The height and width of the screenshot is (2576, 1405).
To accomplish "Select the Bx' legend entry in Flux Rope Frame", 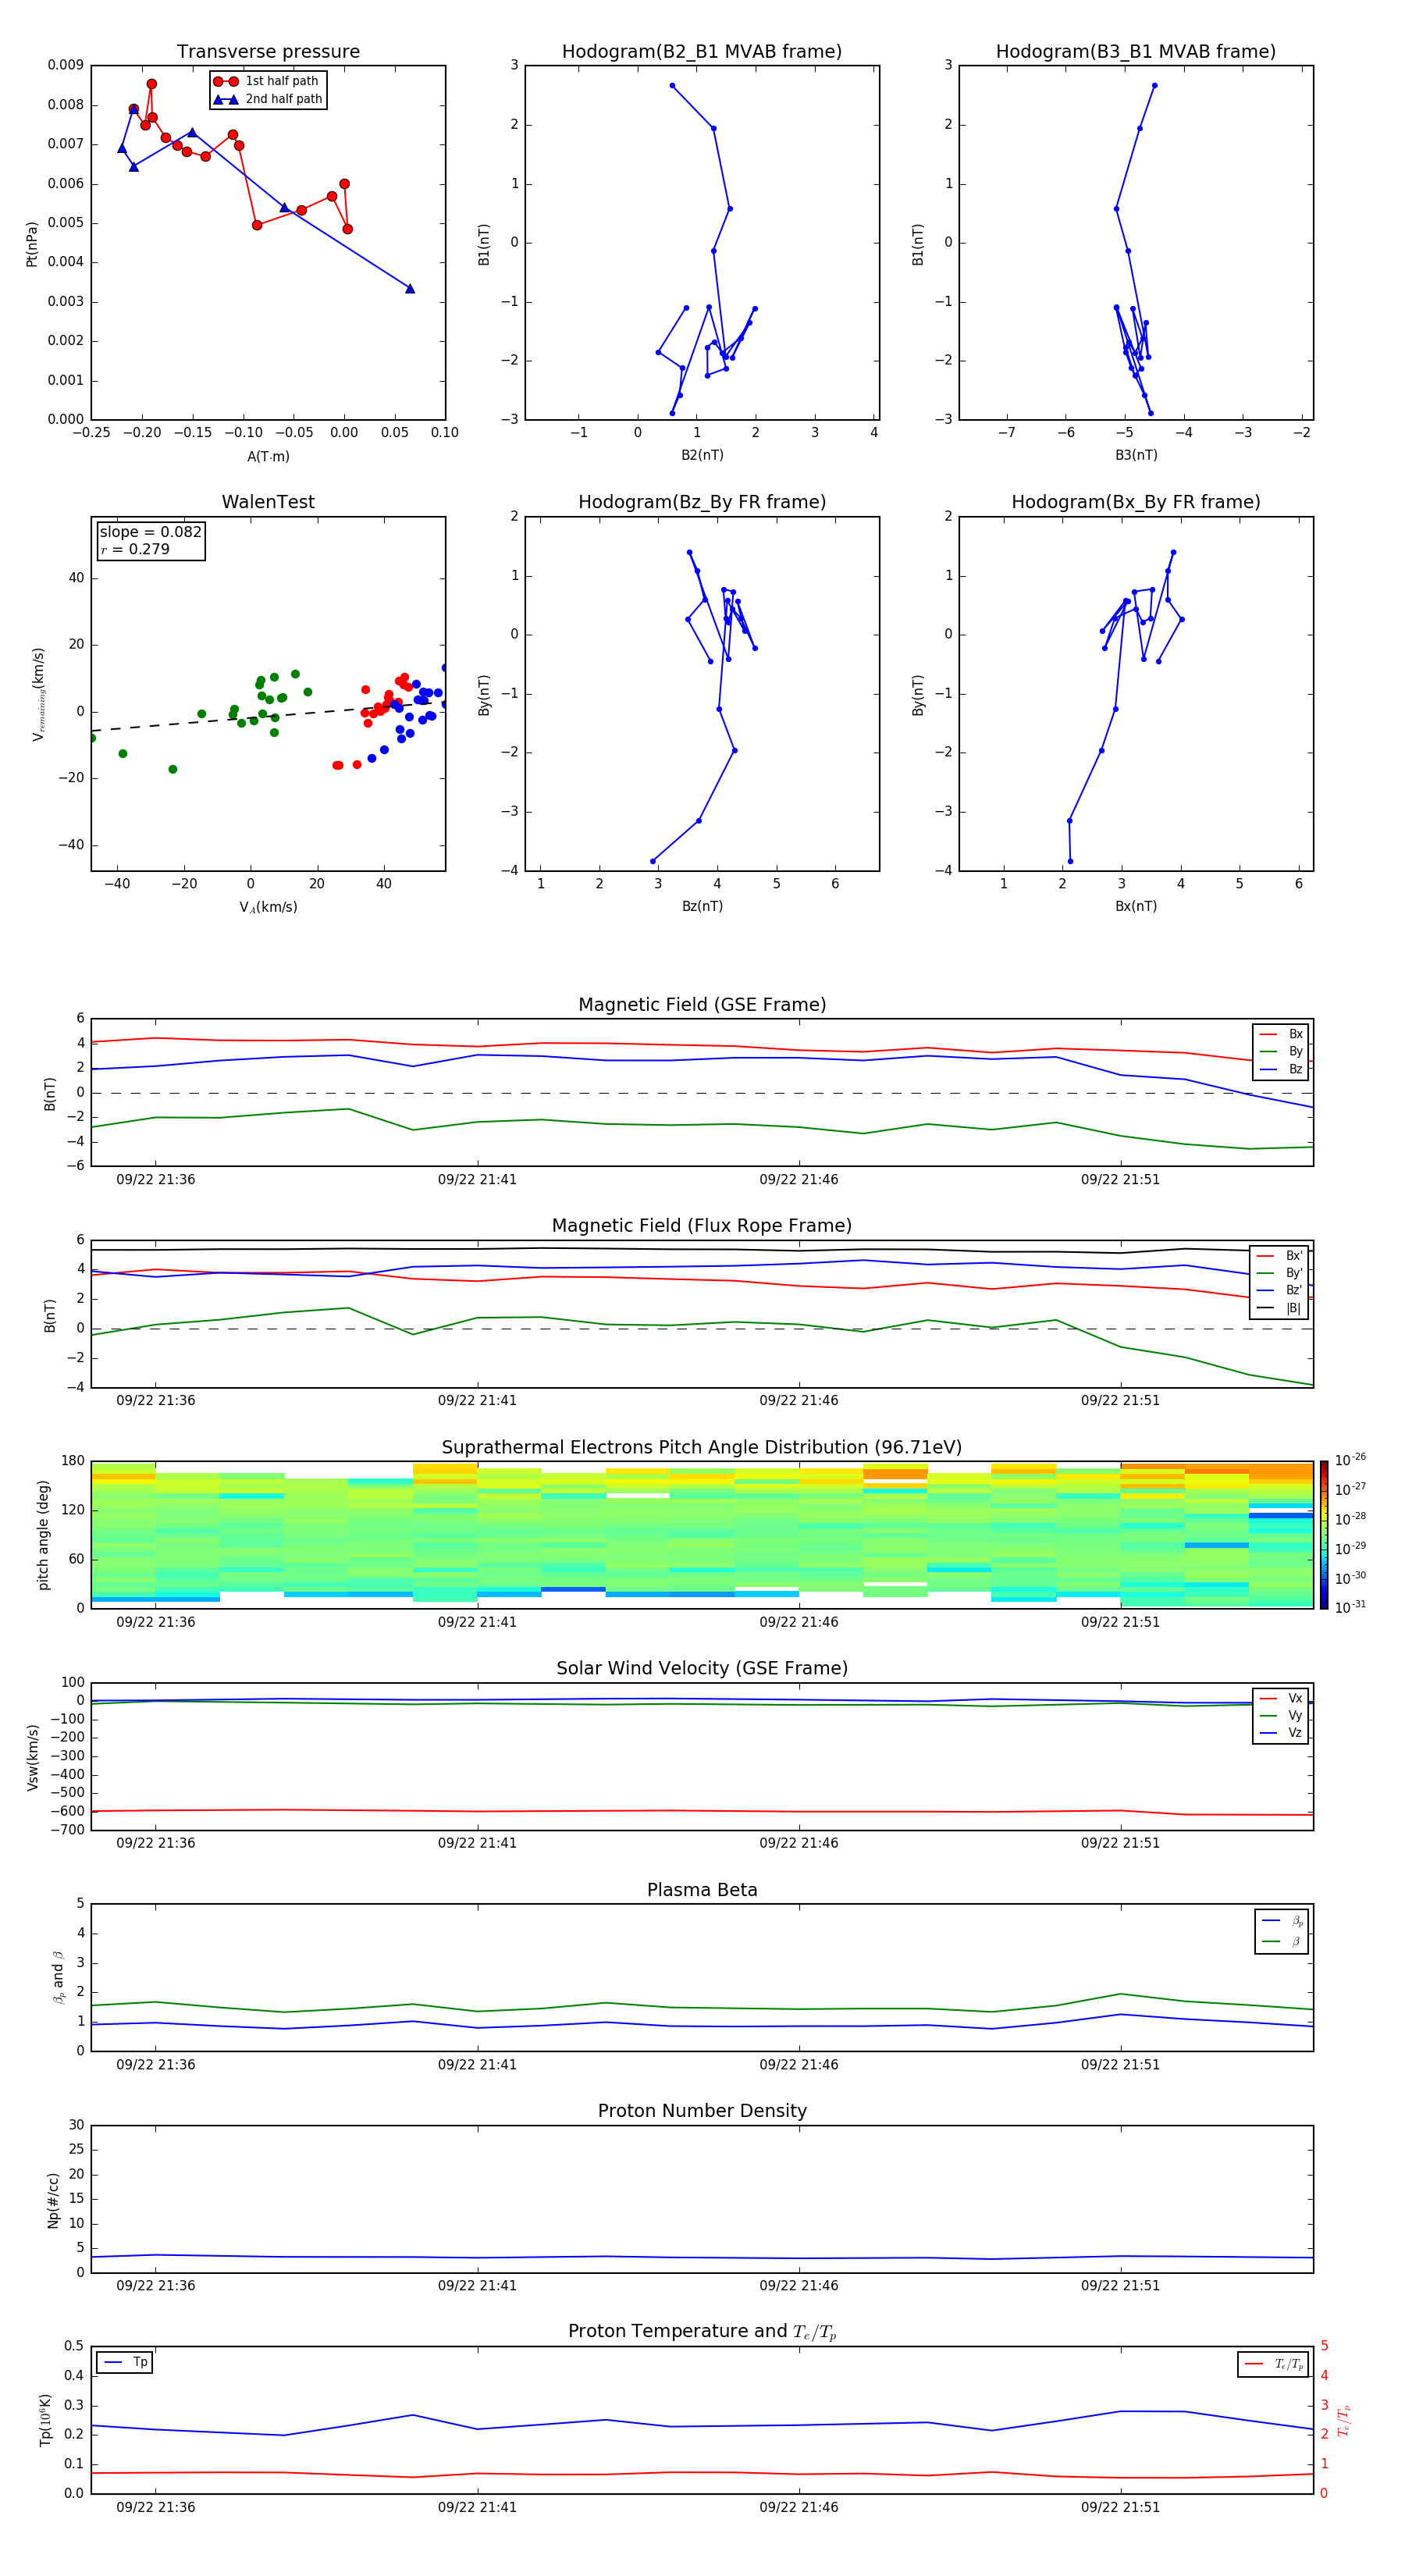I will click(x=1279, y=1256).
